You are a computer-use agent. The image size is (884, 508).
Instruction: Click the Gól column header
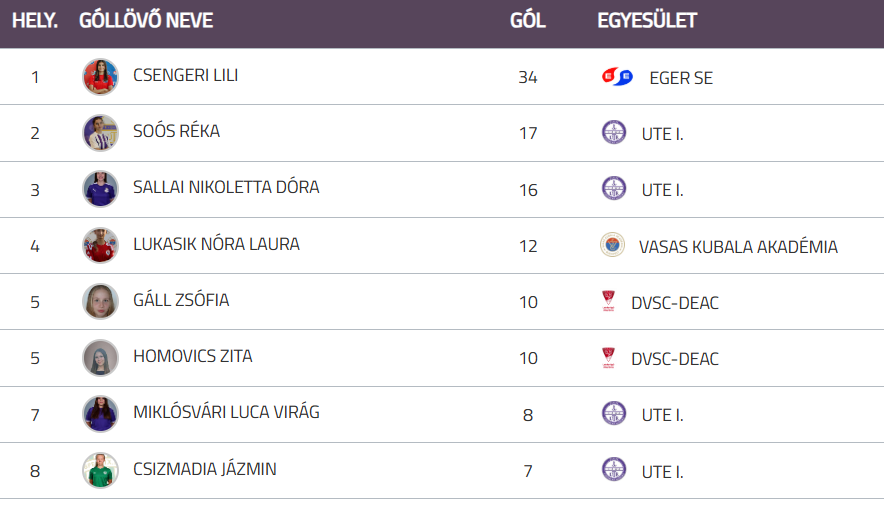coord(527,21)
